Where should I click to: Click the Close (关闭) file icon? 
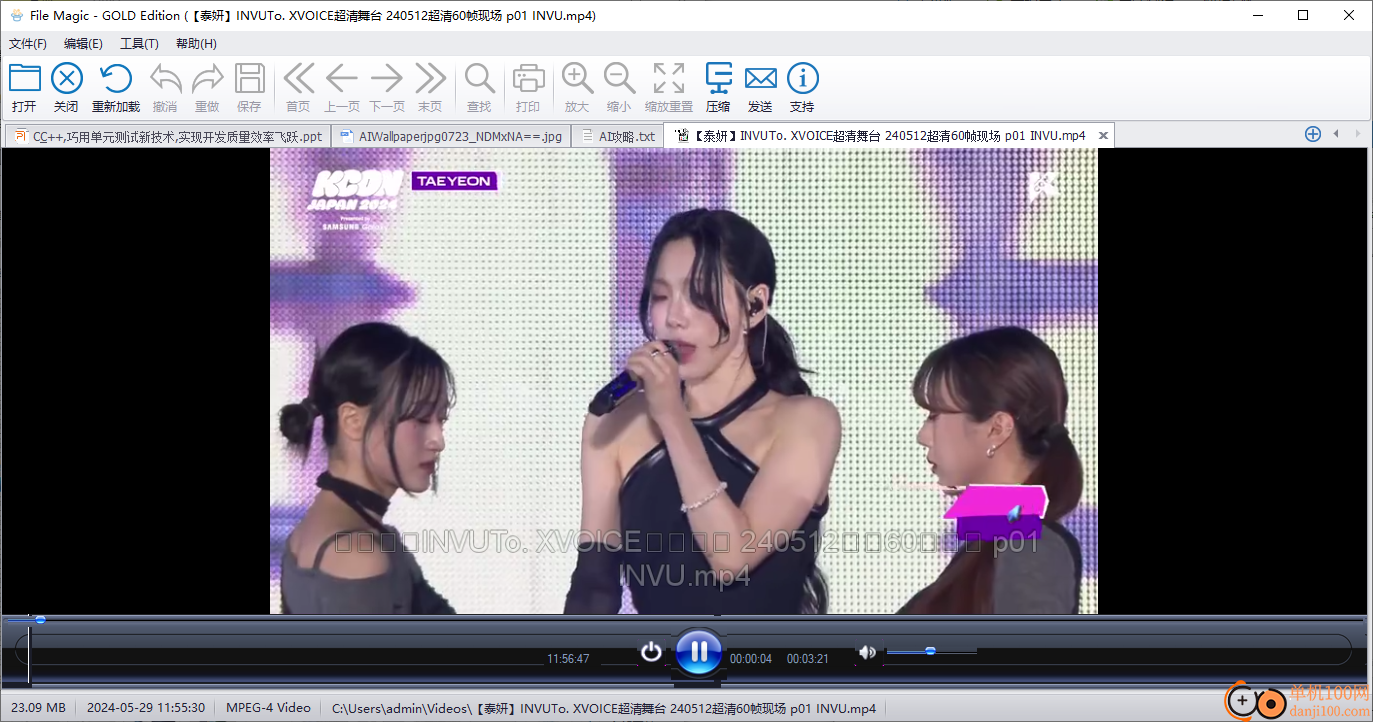pyautogui.click(x=67, y=79)
